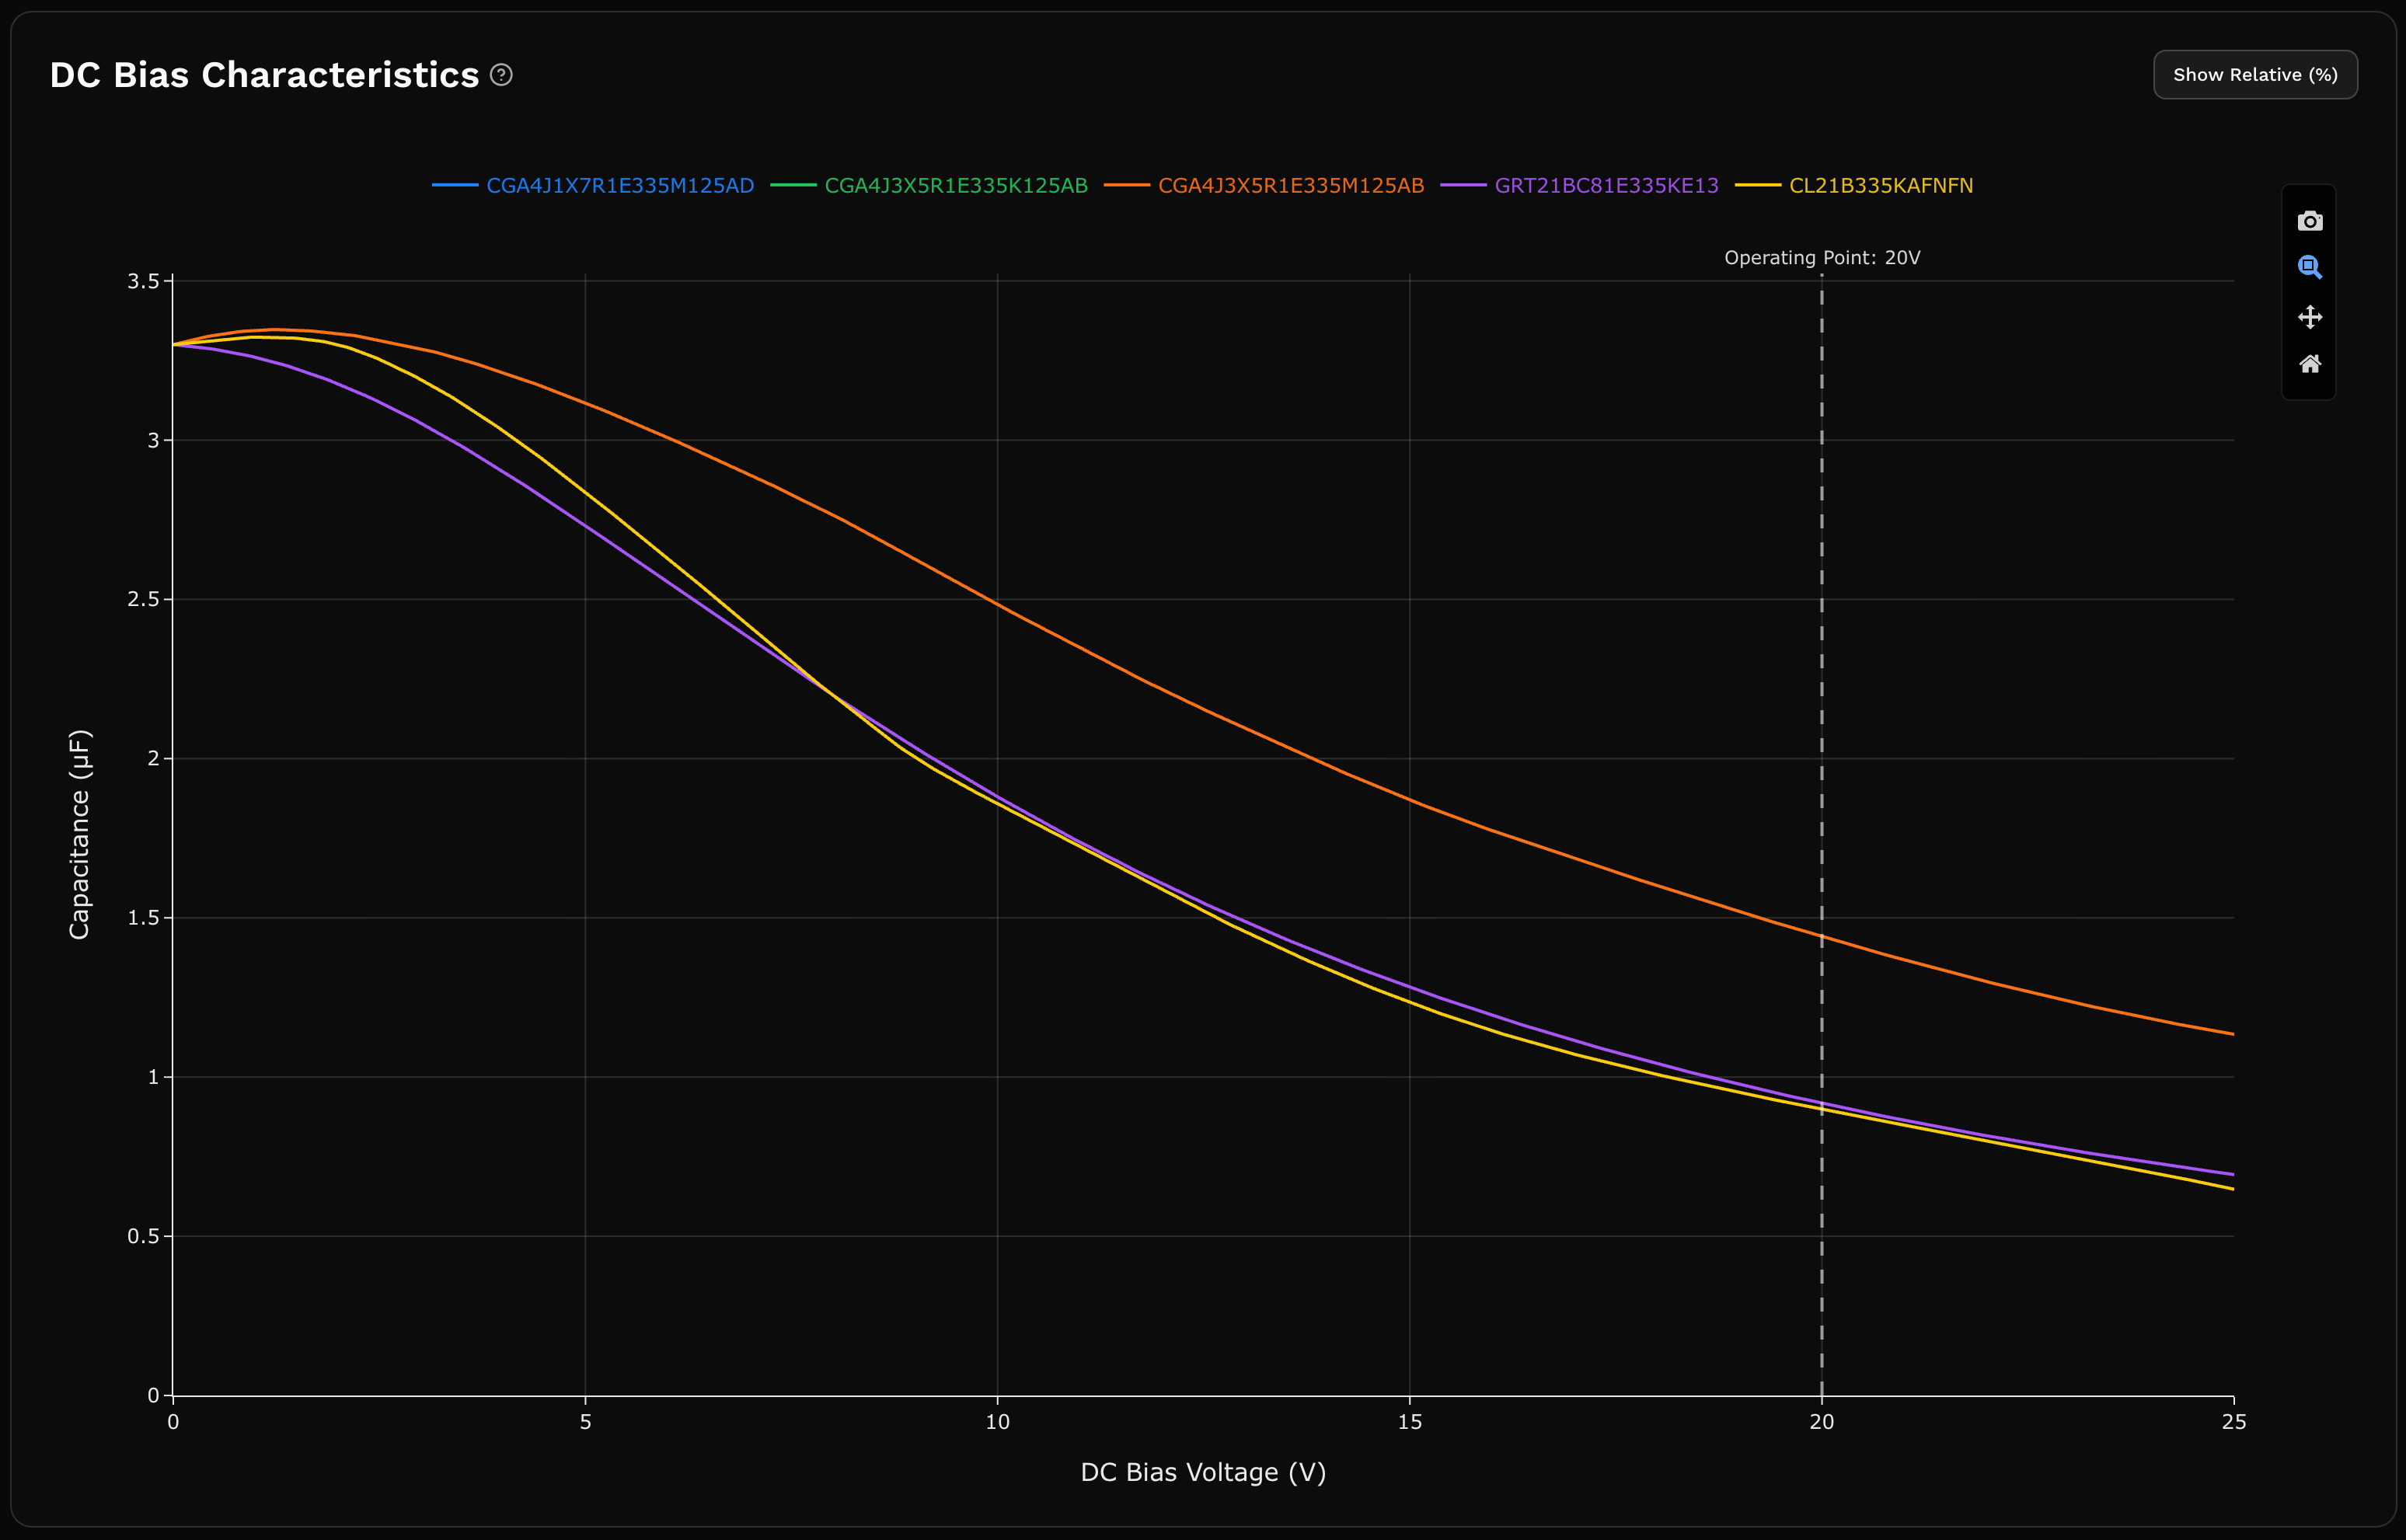
Task: Hide the CGA4J3X5R1E335M125AB trace in legend
Action: pyautogui.click(x=1290, y=186)
